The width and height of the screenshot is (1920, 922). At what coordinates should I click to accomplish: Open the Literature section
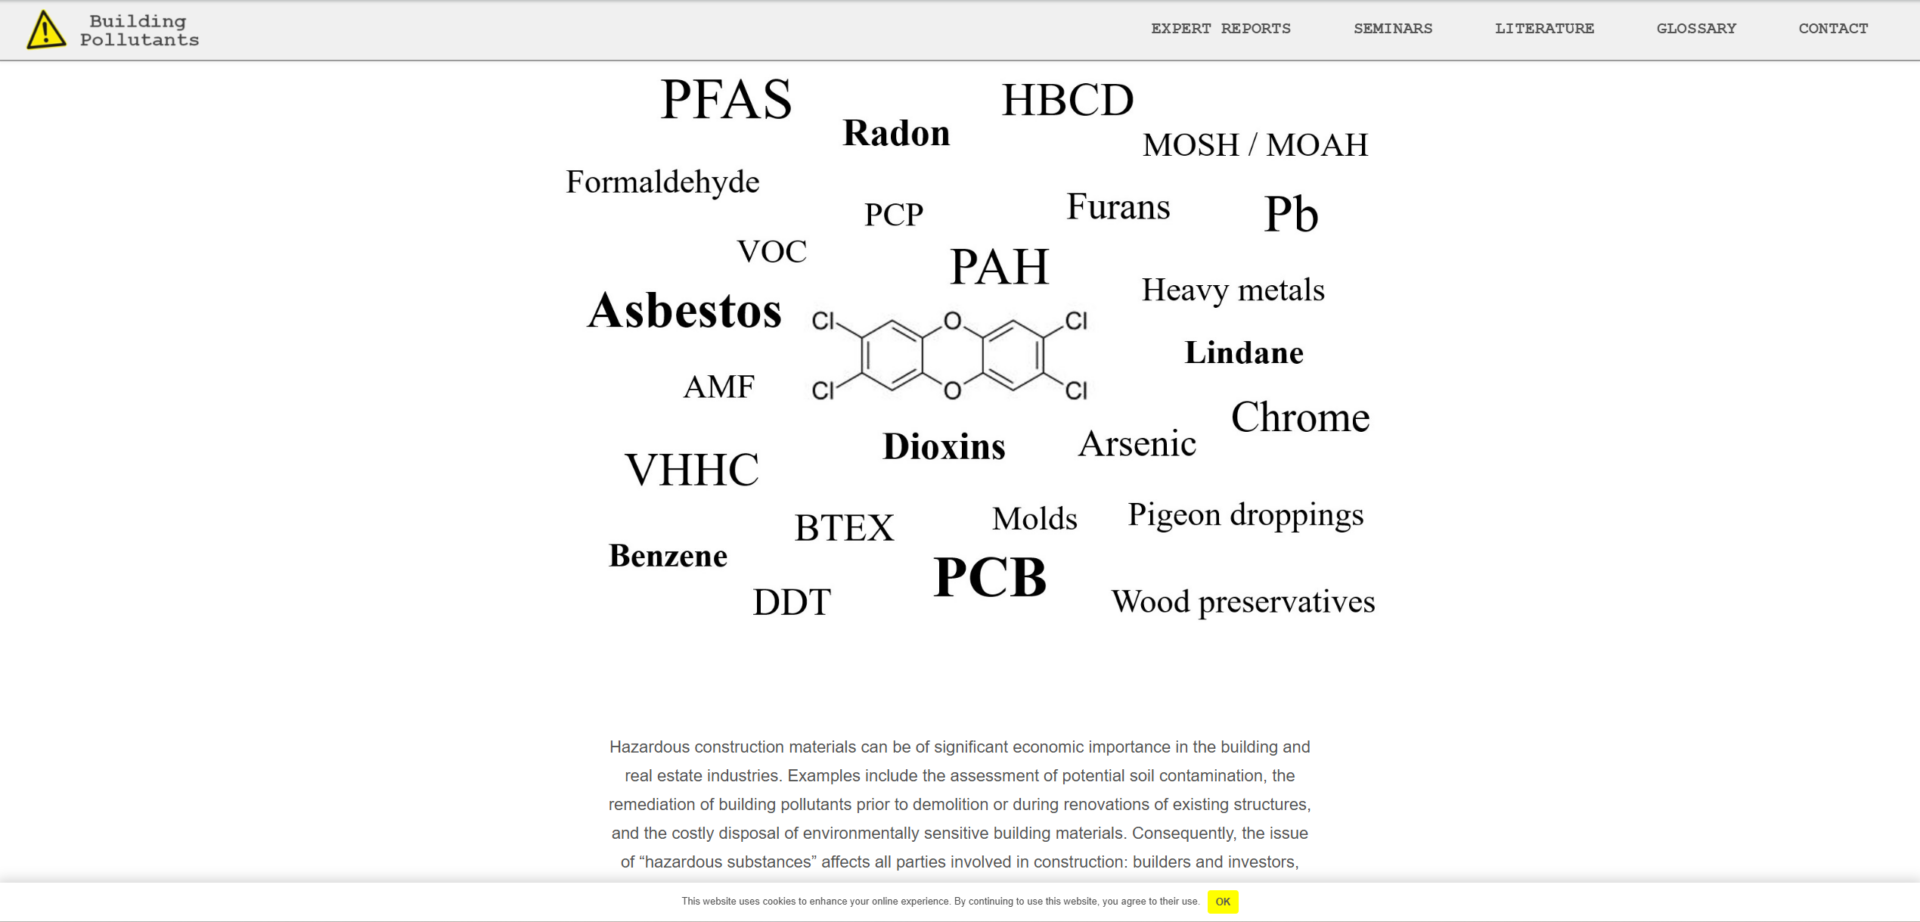1544,29
